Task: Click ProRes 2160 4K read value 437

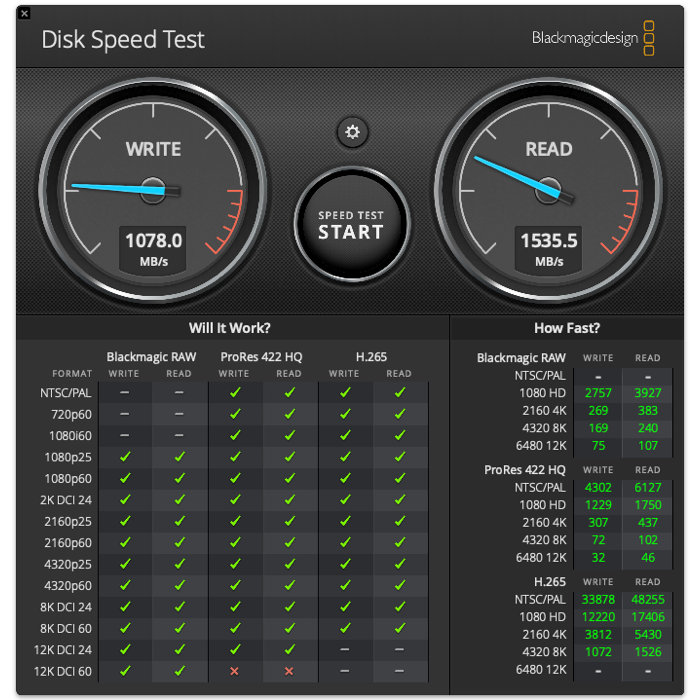Action: pyautogui.click(x=648, y=522)
